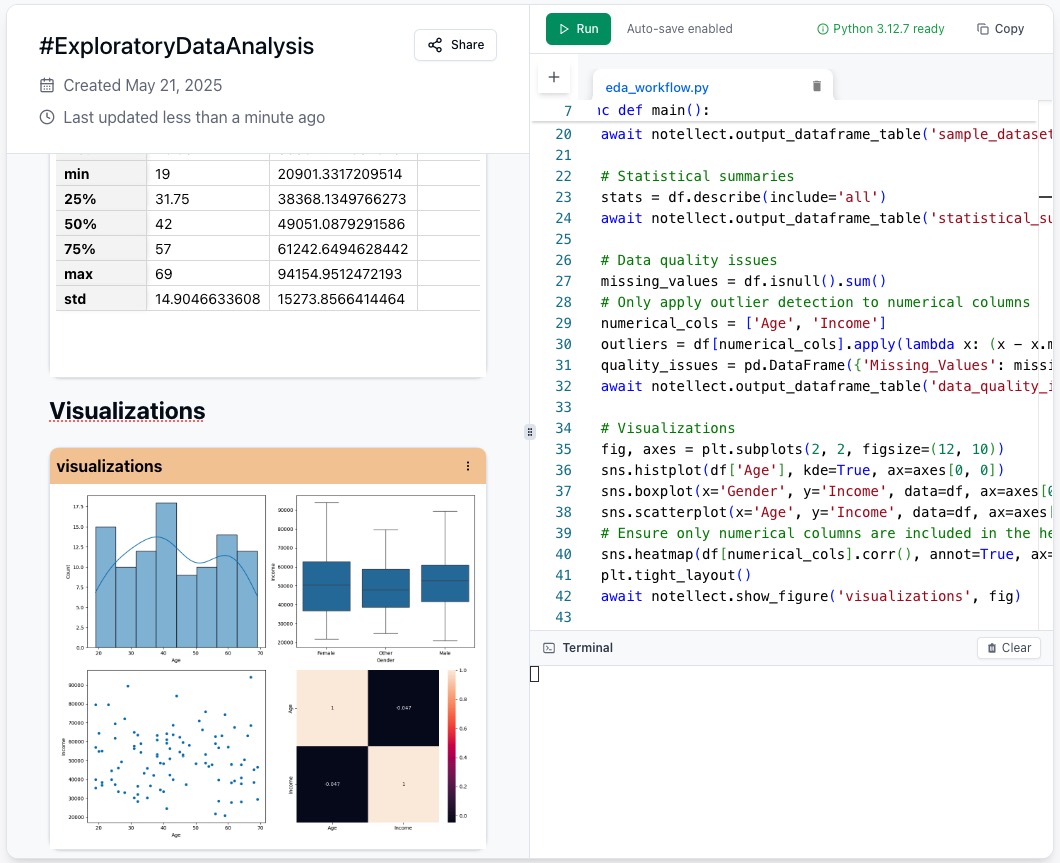Select the value 14.9046633608
The width and height of the screenshot is (1060, 863).
208,299
